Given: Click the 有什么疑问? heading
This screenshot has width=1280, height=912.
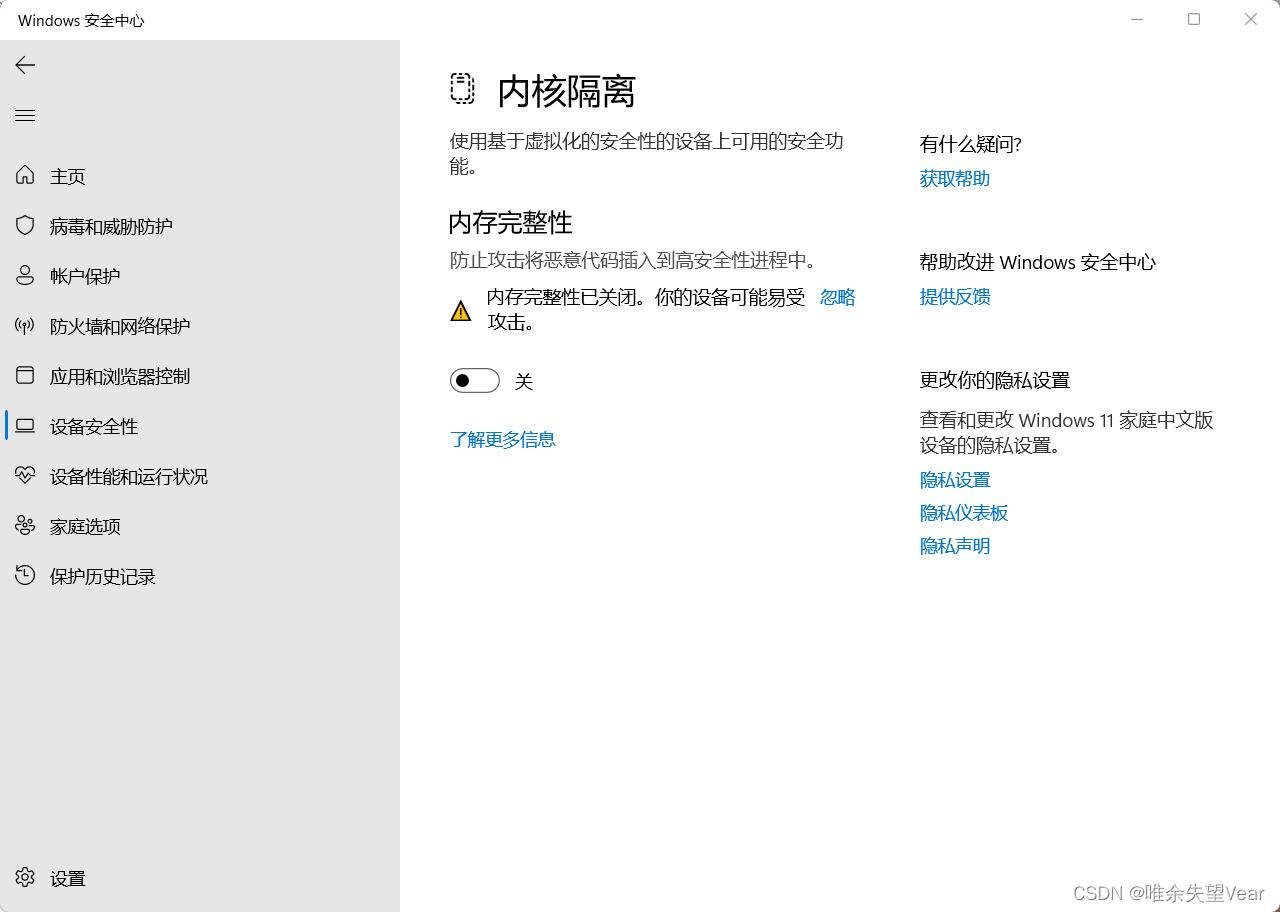Looking at the screenshot, I should pyautogui.click(x=970, y=144).
